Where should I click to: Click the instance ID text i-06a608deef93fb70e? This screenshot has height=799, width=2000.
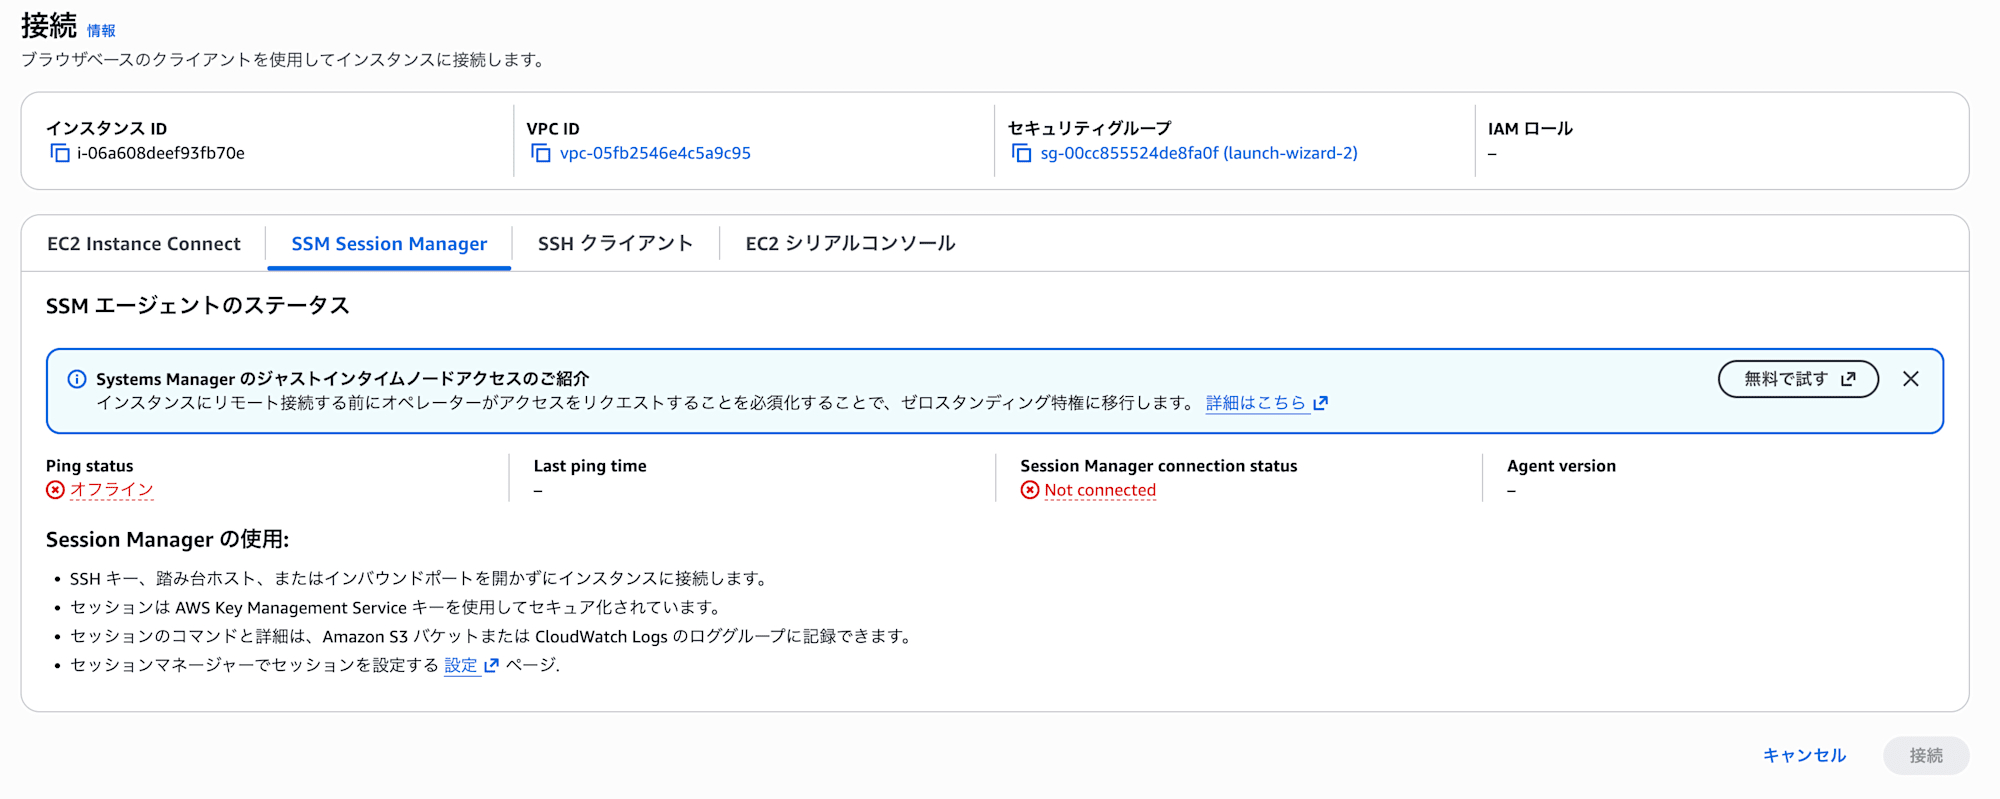(161, 153)
